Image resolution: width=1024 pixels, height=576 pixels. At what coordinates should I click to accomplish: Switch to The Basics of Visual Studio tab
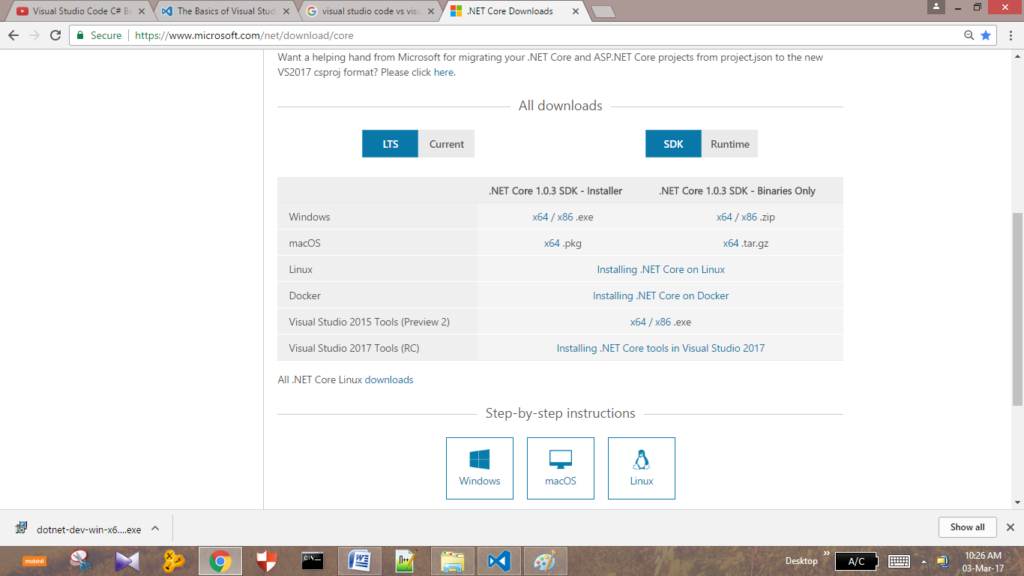(225, 11)
